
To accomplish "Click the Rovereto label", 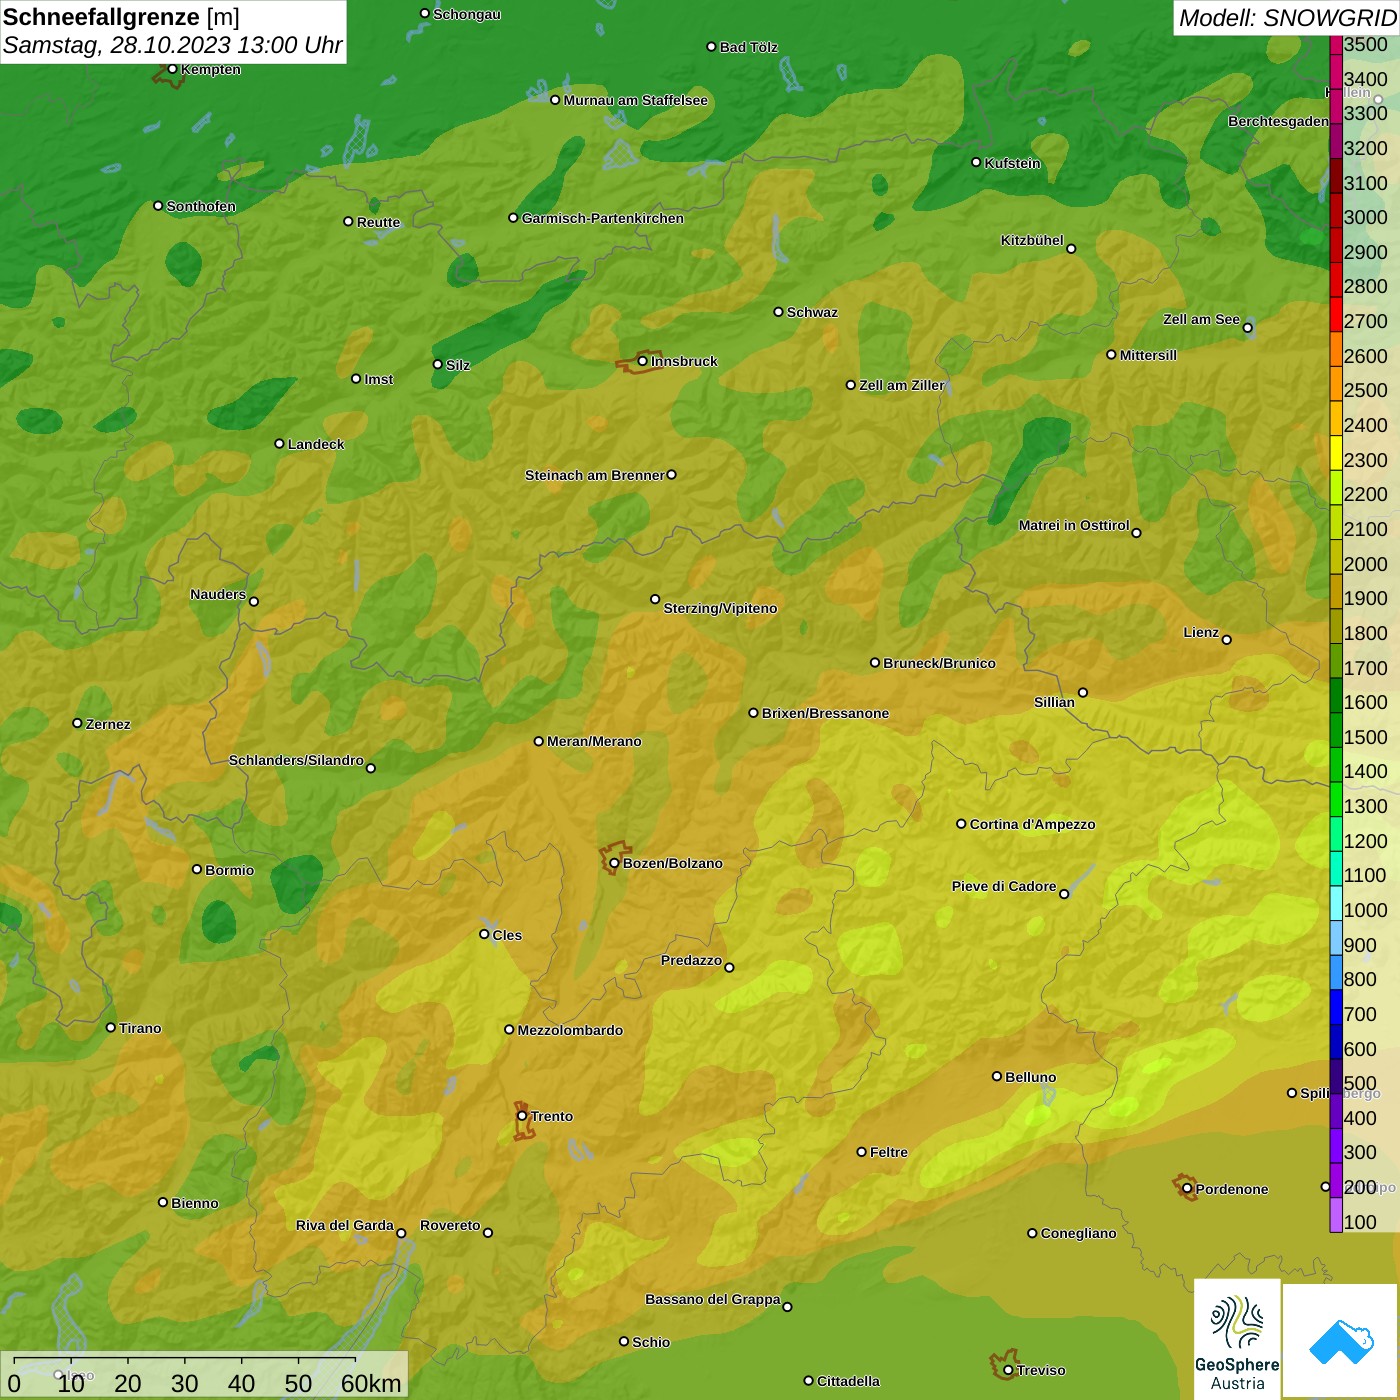I will coord(450,1225).
